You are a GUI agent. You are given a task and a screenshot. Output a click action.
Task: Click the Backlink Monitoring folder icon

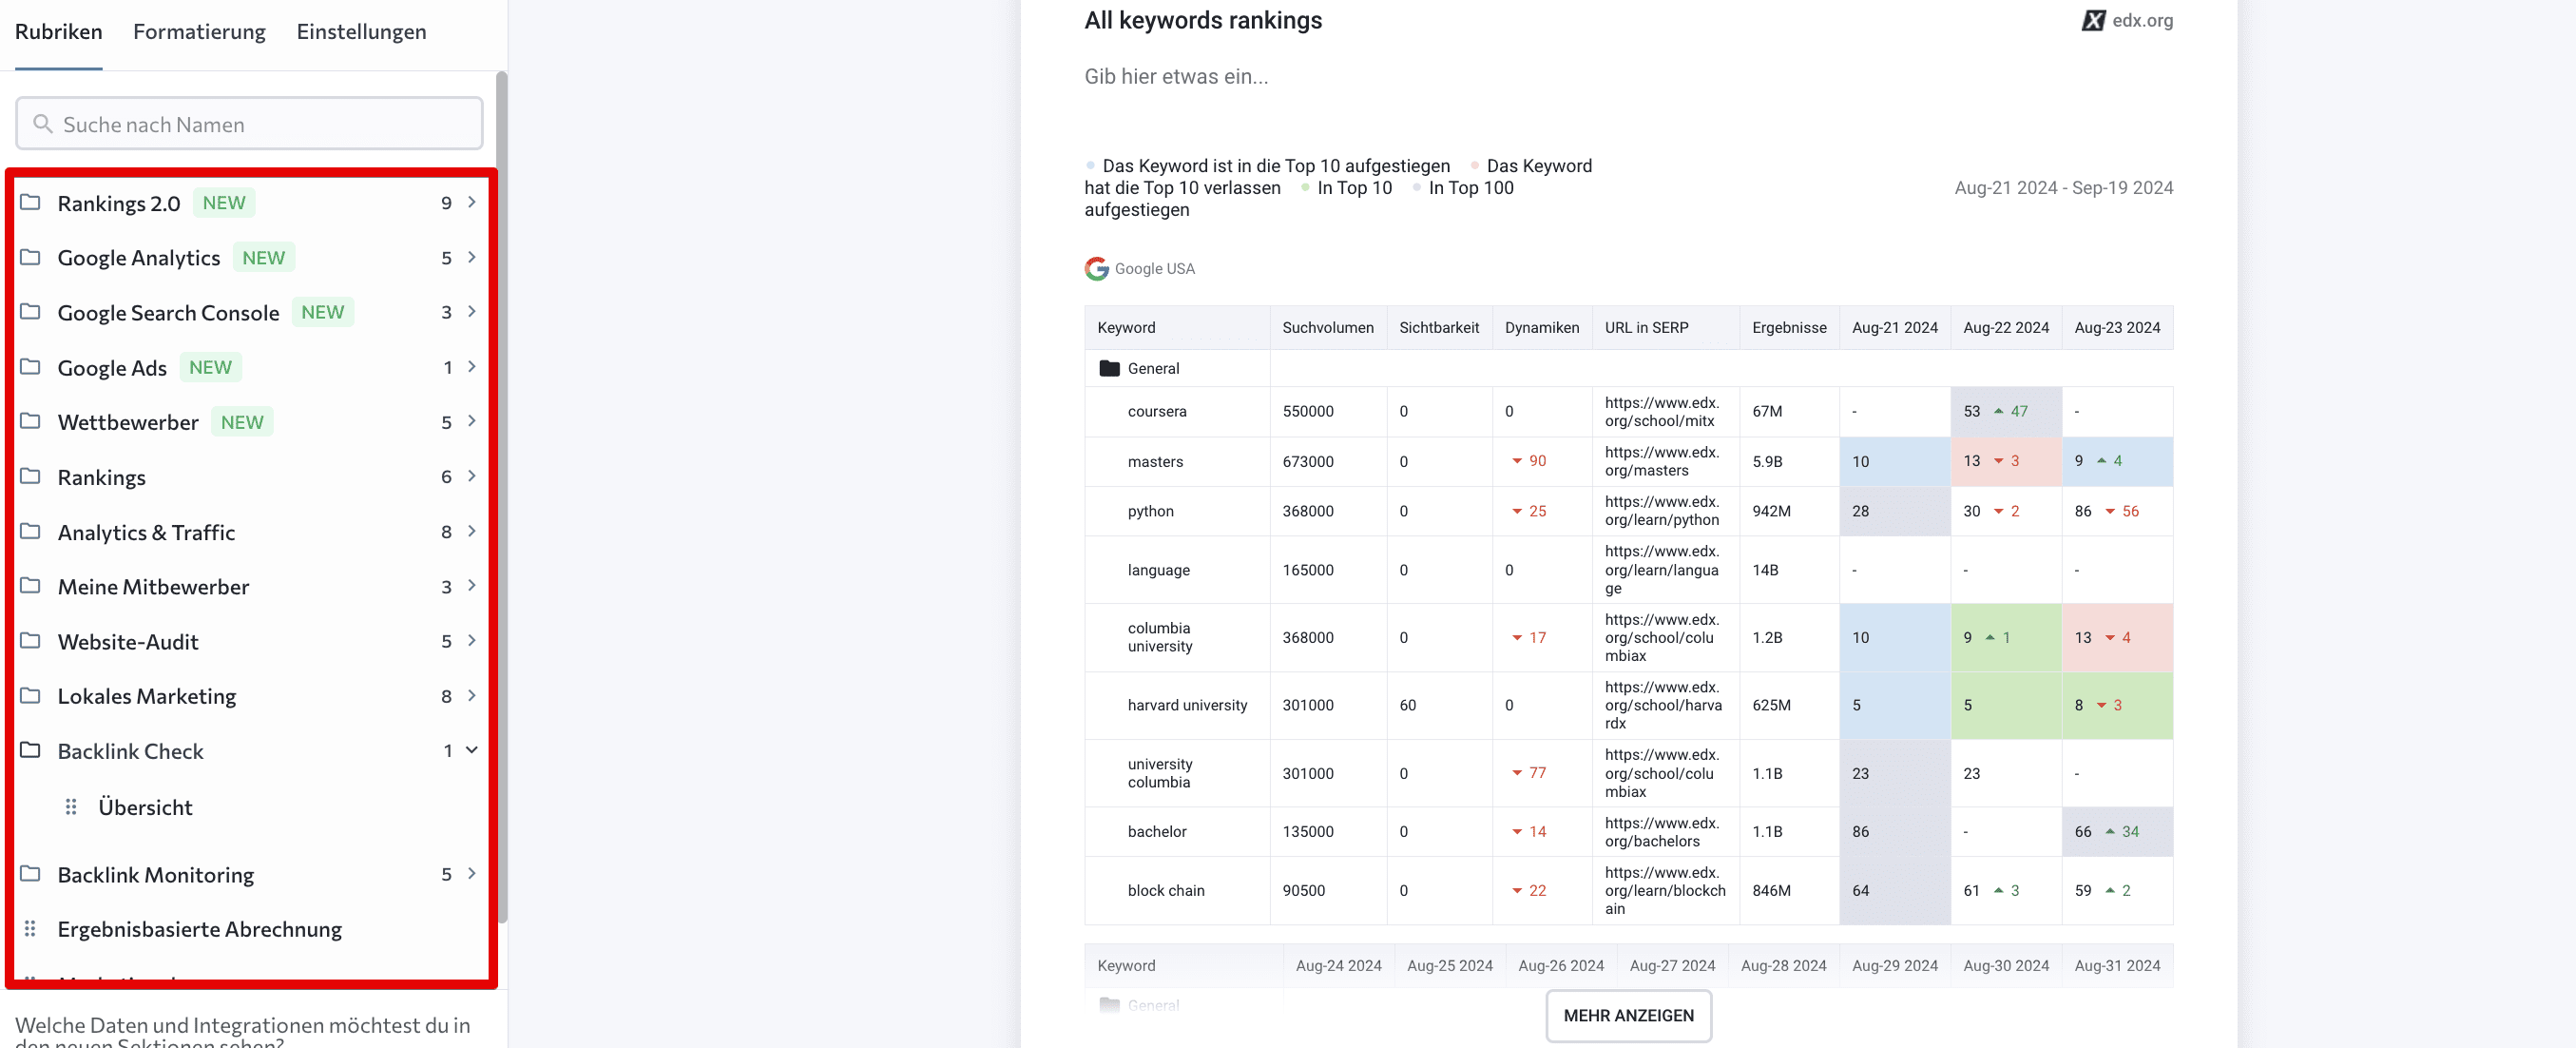click(31, 874)
